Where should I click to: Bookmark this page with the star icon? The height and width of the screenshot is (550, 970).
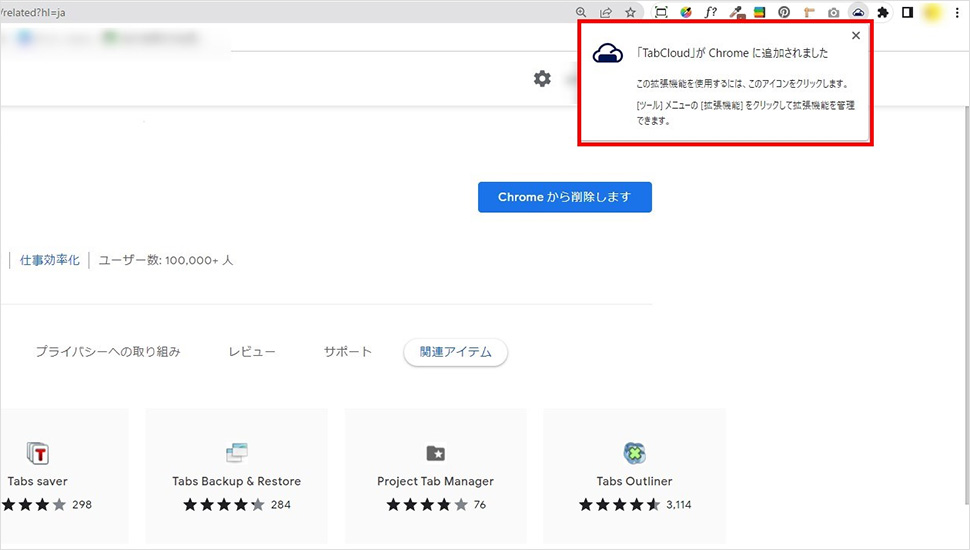(630, 12)
